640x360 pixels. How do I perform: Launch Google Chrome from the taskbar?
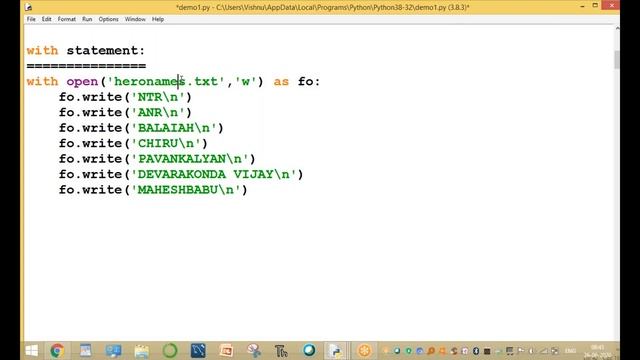click(x=57, y=350)
